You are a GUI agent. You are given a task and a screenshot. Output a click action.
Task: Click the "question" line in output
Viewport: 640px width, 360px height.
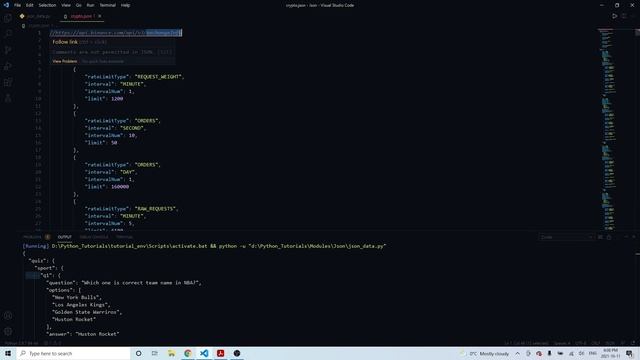(124, 283)
